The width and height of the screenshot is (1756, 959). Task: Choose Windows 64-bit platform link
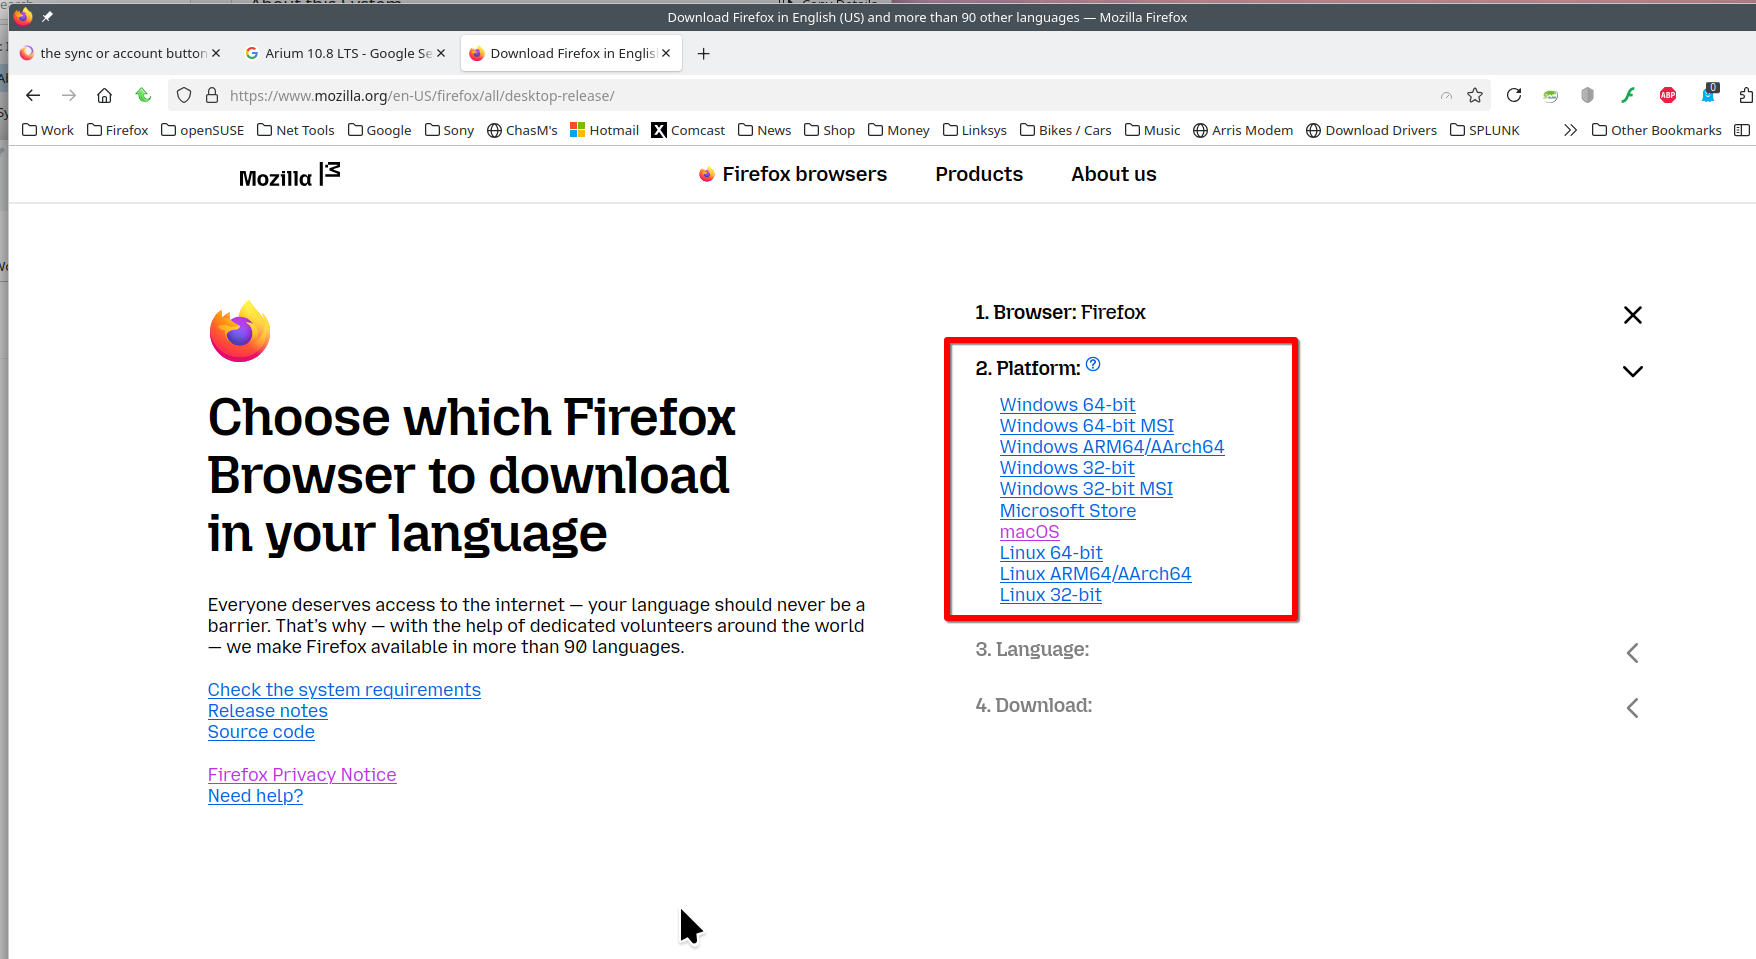[x=1067, y=405]
